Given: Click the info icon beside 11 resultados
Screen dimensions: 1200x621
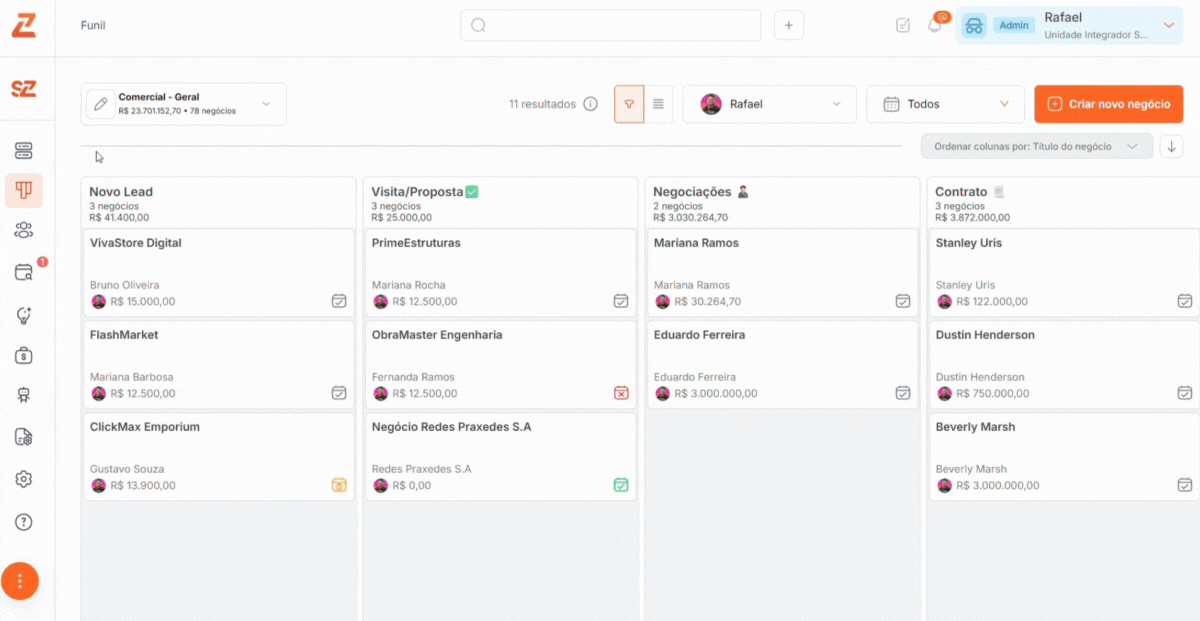Looking at the screenshot, I should [591, 104].
